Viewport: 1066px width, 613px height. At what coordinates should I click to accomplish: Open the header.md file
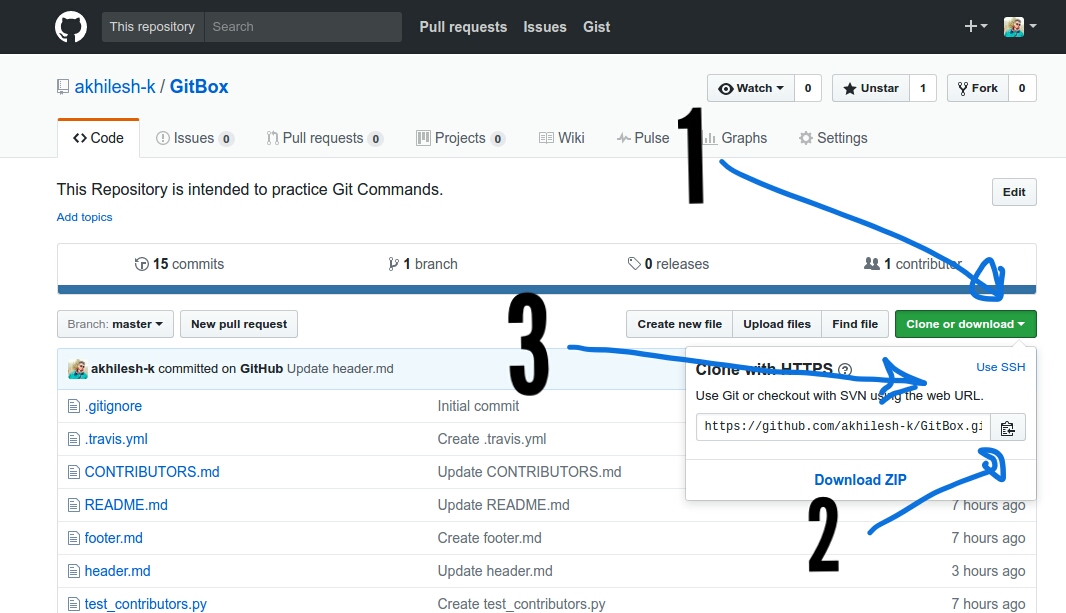[x=118, y=571]
